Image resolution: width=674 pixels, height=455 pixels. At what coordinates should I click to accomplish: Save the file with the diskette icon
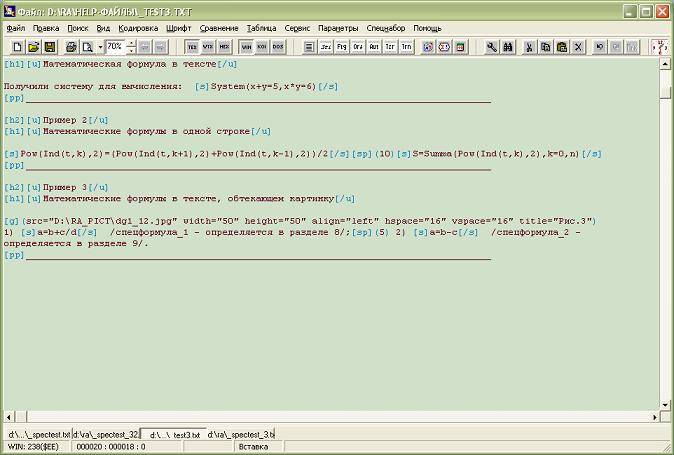pos(49,47)
